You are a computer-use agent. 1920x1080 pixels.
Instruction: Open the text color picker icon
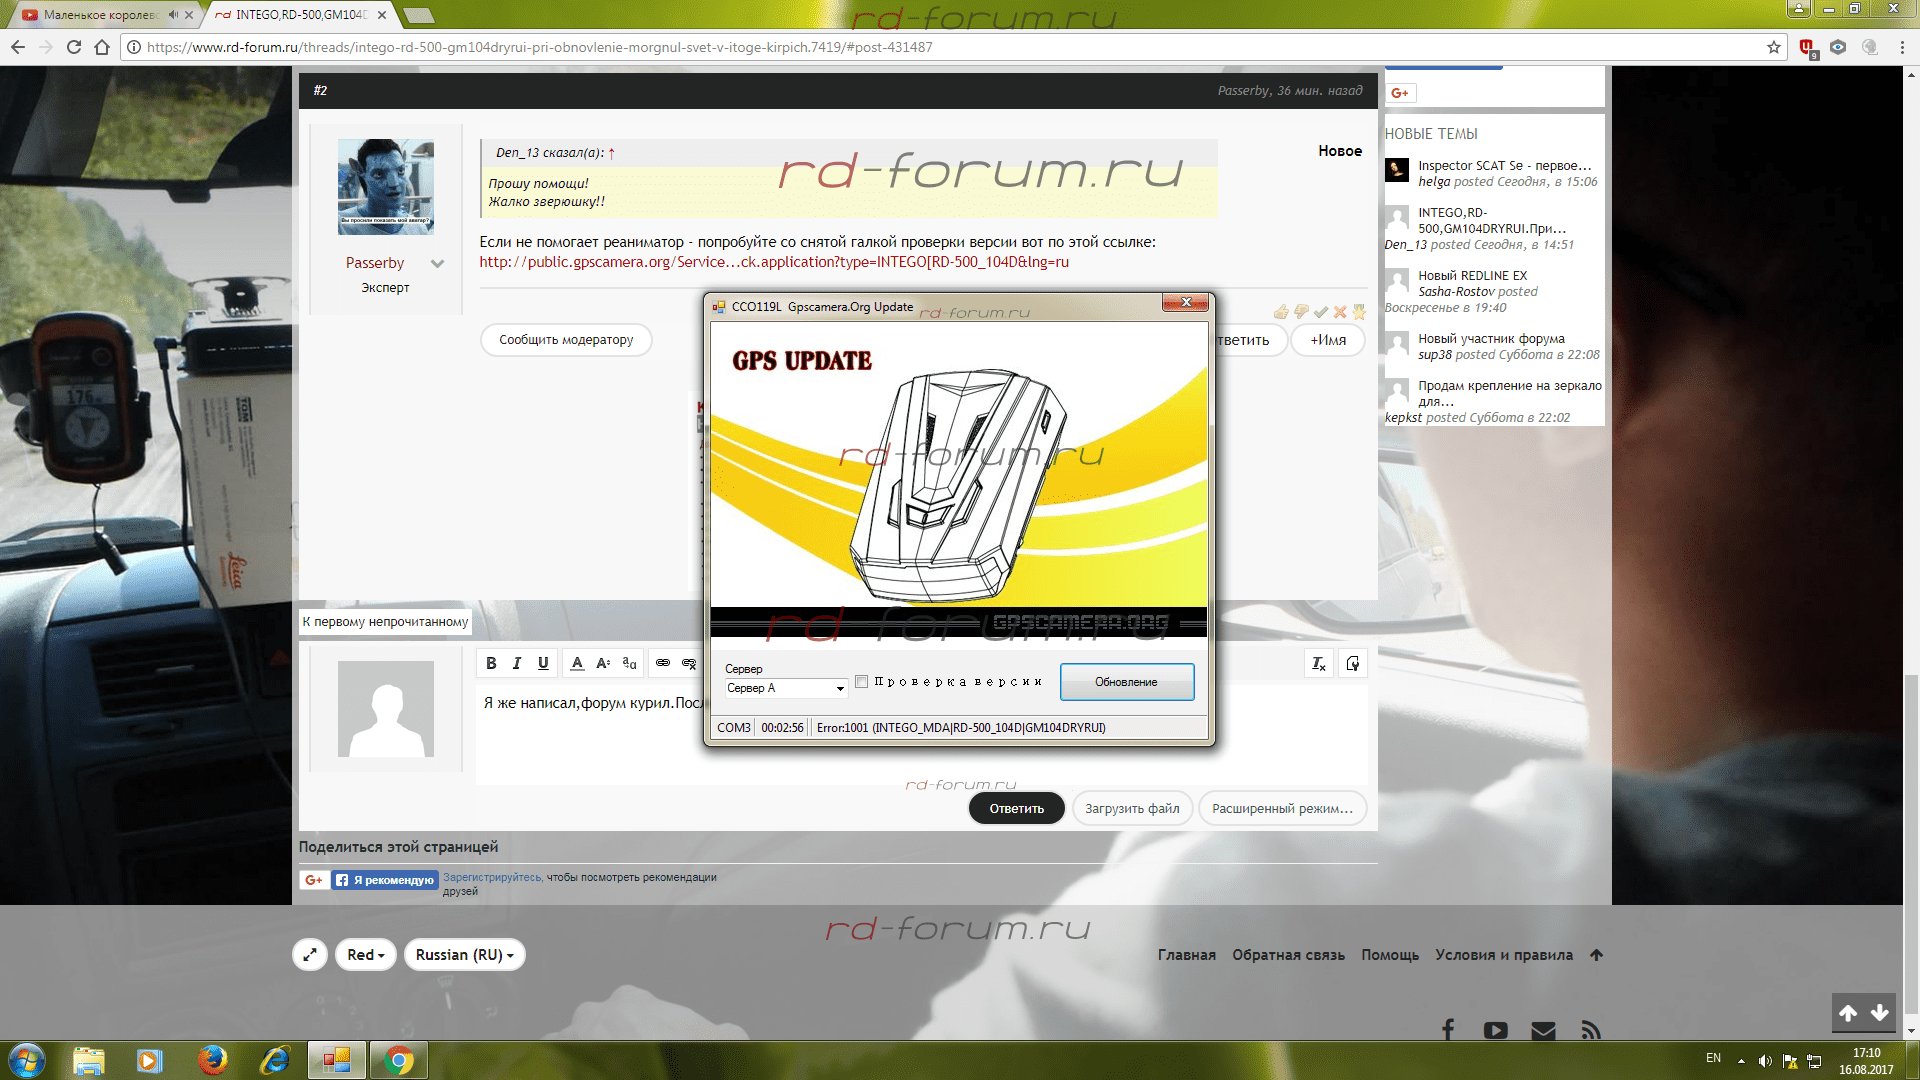click(577, 663)
